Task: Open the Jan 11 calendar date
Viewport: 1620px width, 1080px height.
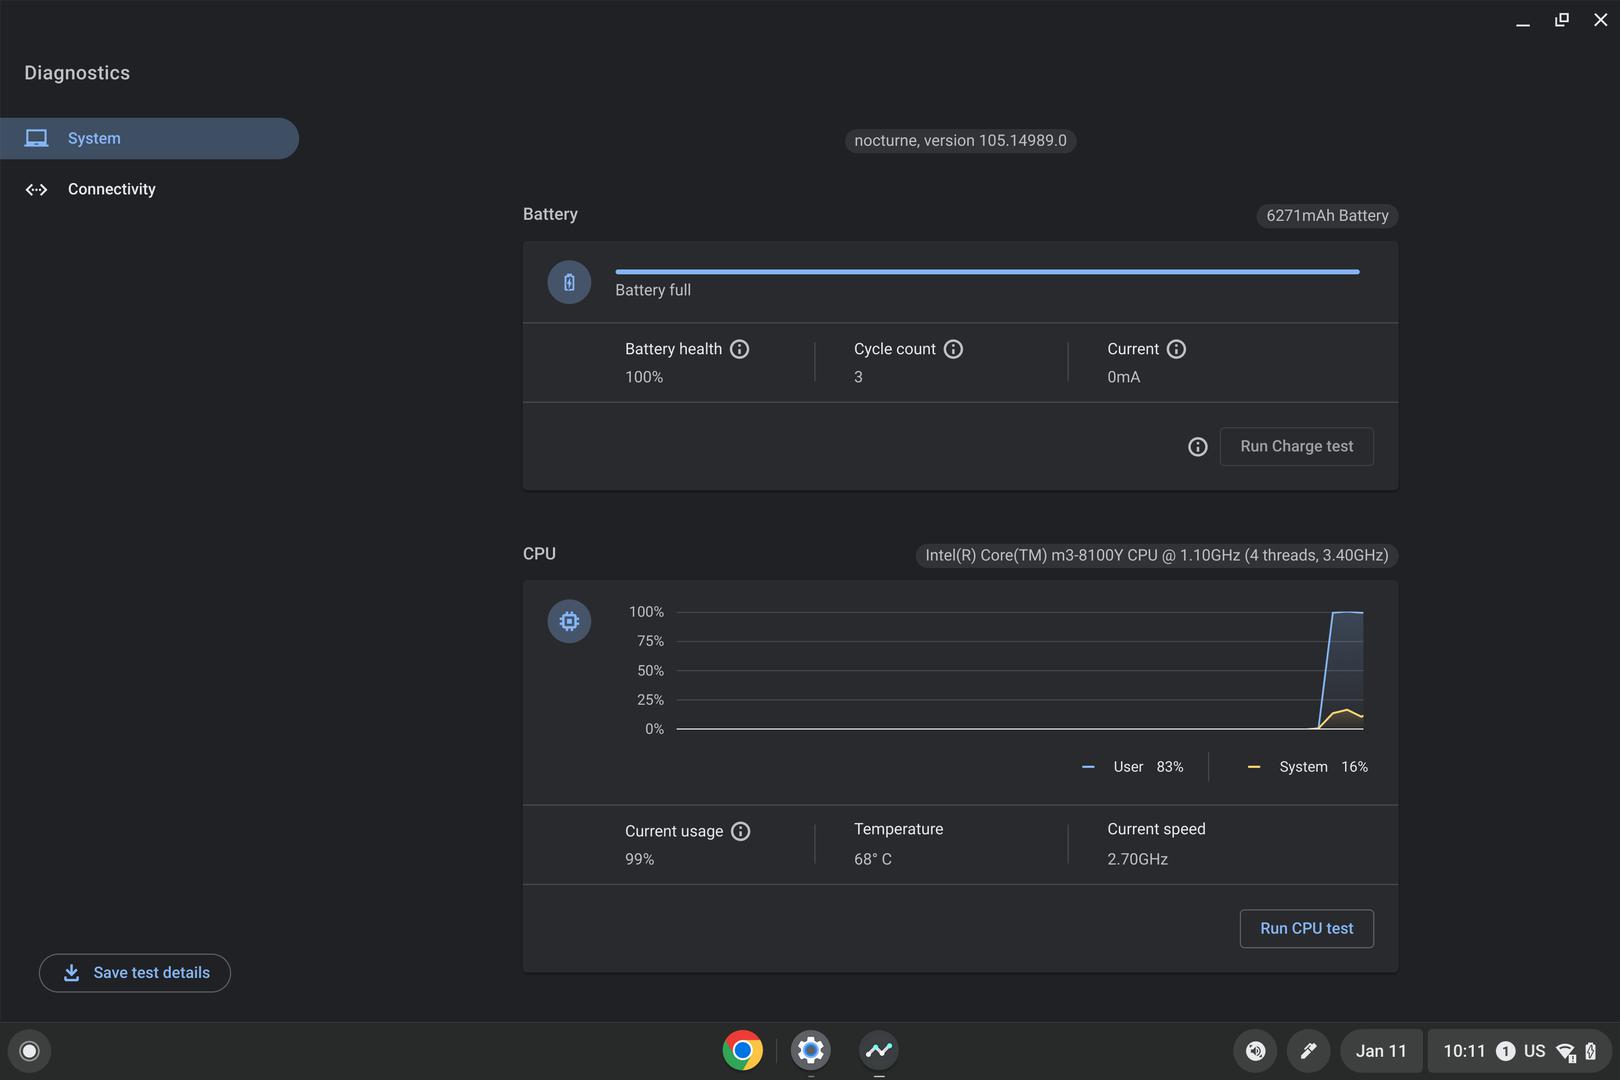Action: pos(1380,1051)
